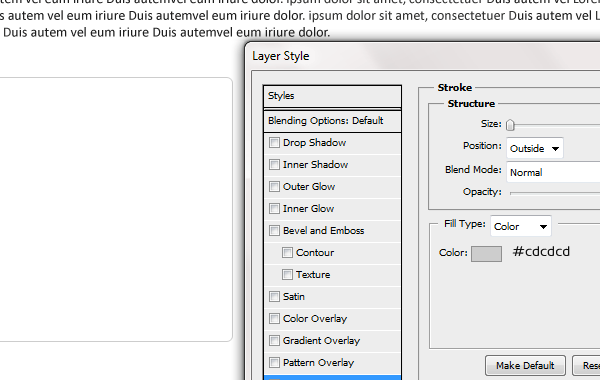Select the Gradient Overlay label row
600x380 pixels.
[x=332, y=341]
